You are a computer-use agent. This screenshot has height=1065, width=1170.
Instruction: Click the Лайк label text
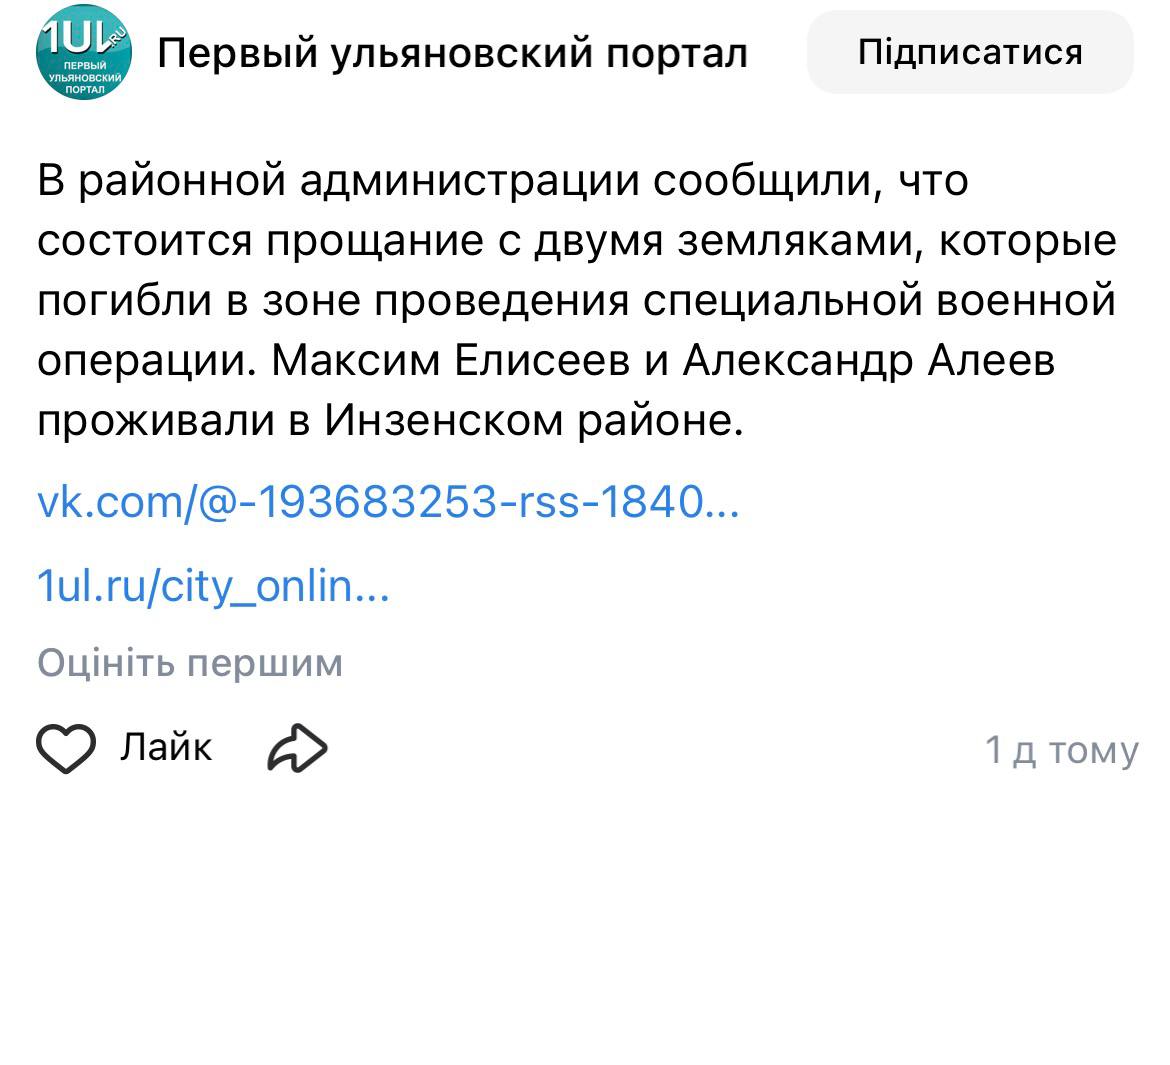166,747
